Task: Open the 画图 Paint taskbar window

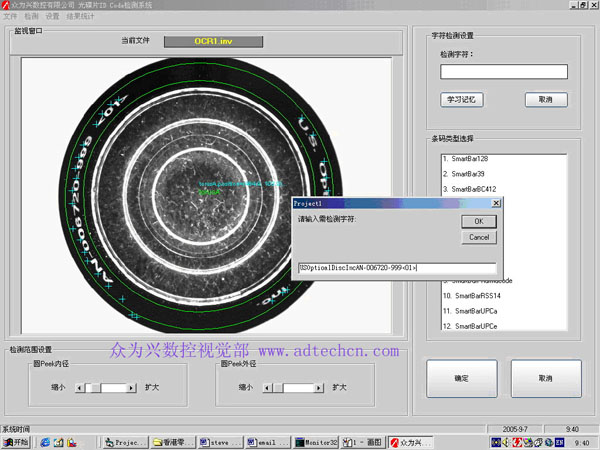Action: 361,441
